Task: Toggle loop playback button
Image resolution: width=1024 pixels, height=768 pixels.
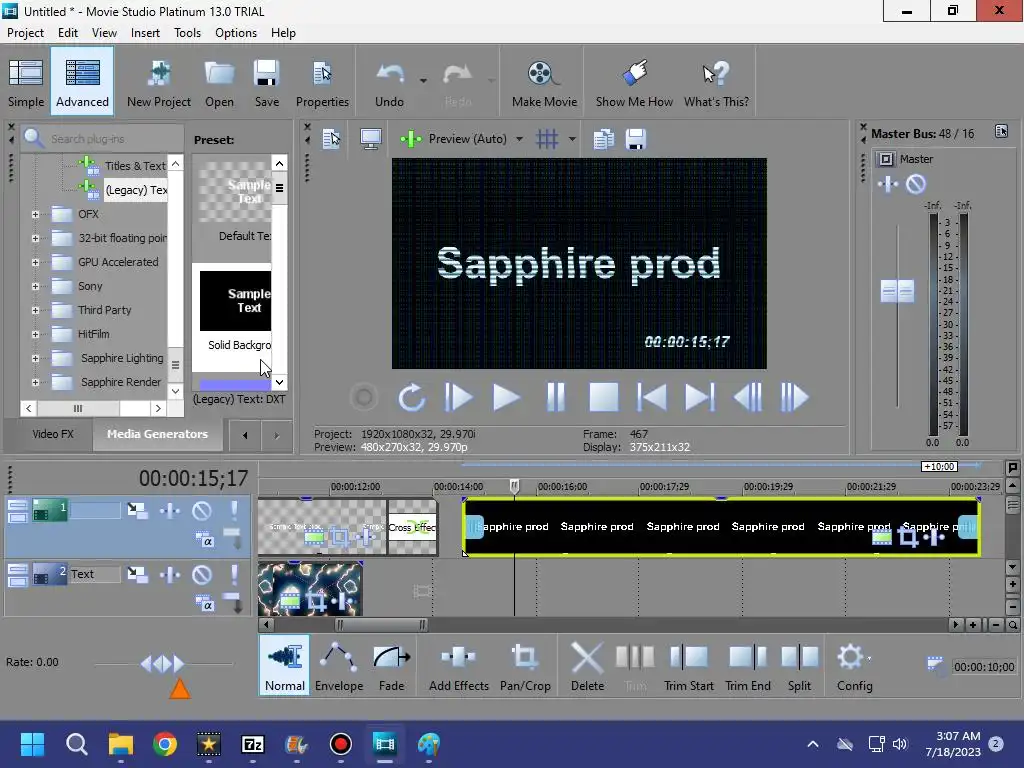Action: tap(411, 397)
